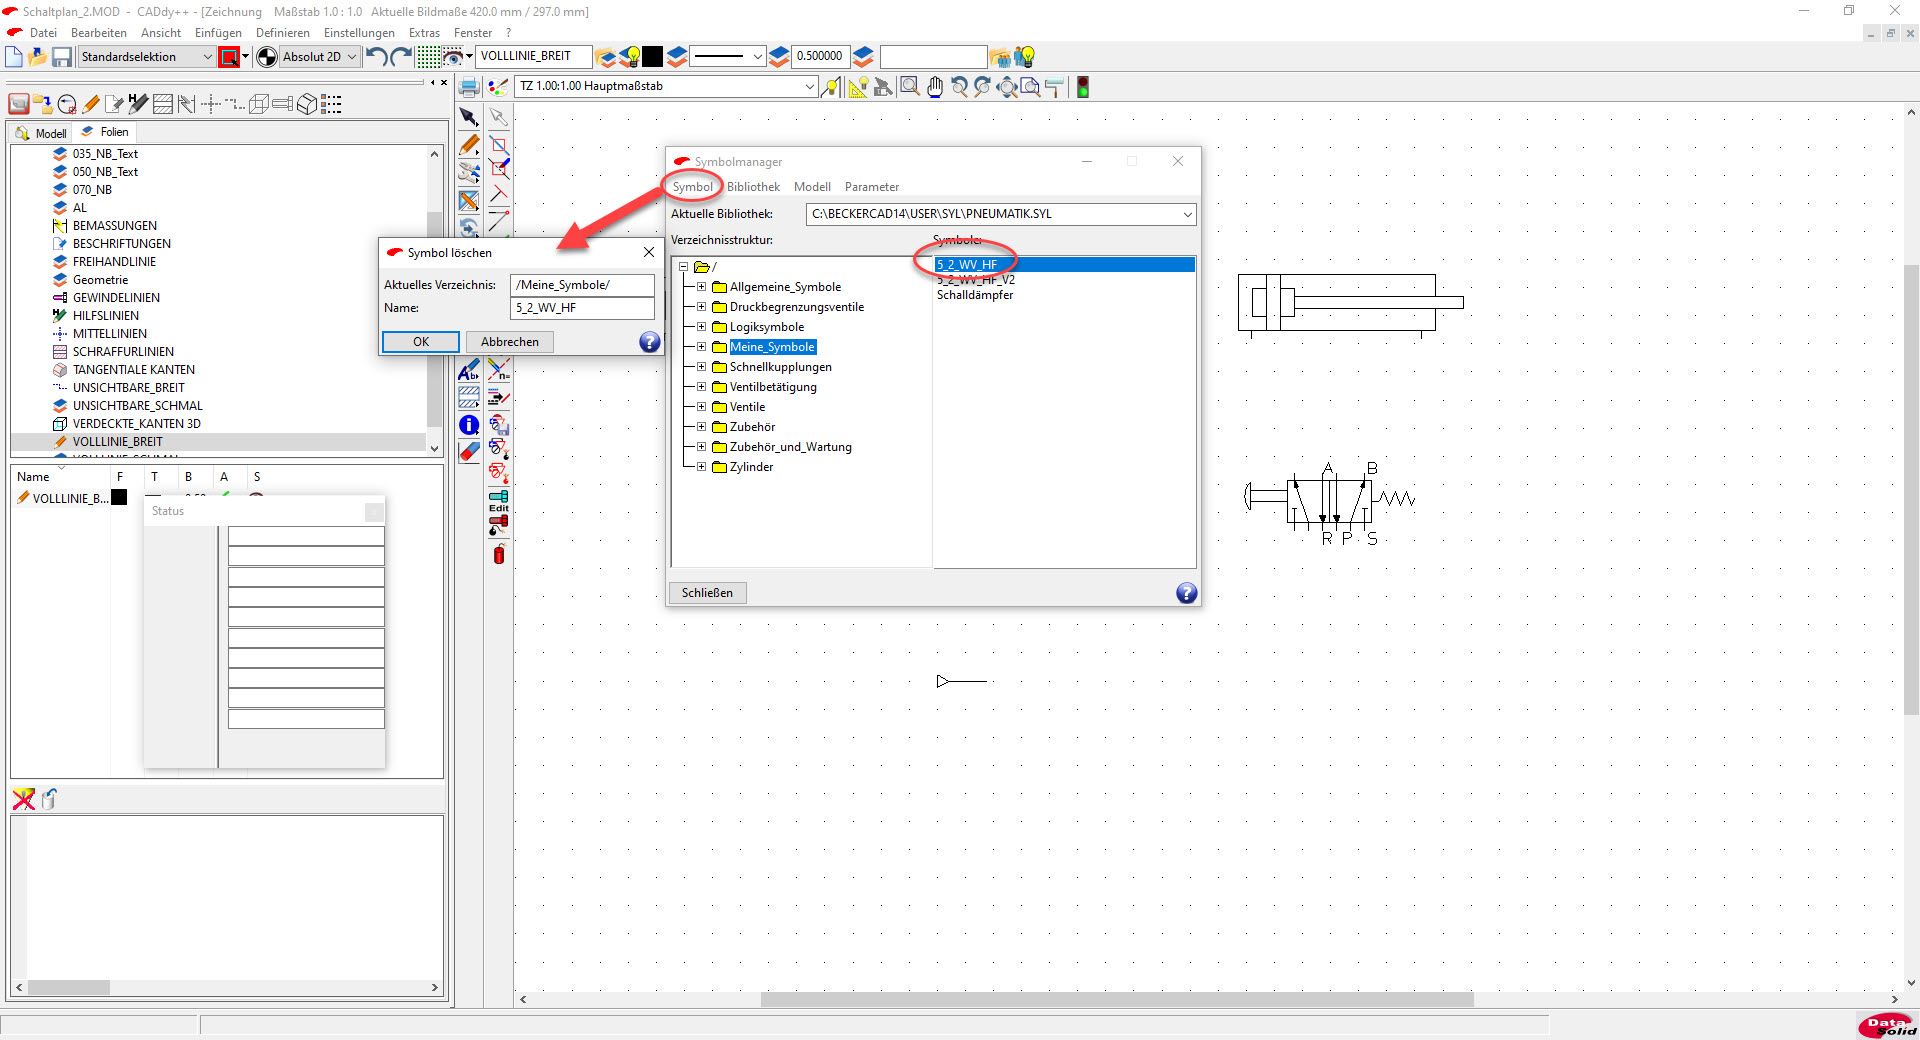Confirm deletion with OK button

click(421, 342)
